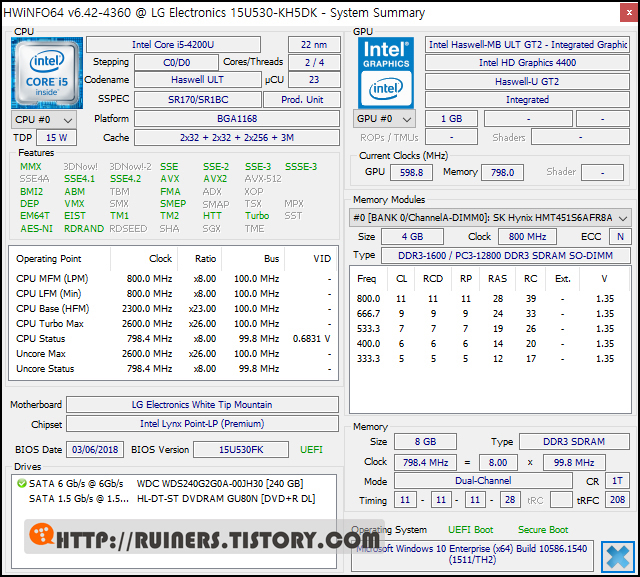Screen dimensions: 640x577
Task: Open the GPU #0 selector dropdown
Action: [x=384, y=119]
